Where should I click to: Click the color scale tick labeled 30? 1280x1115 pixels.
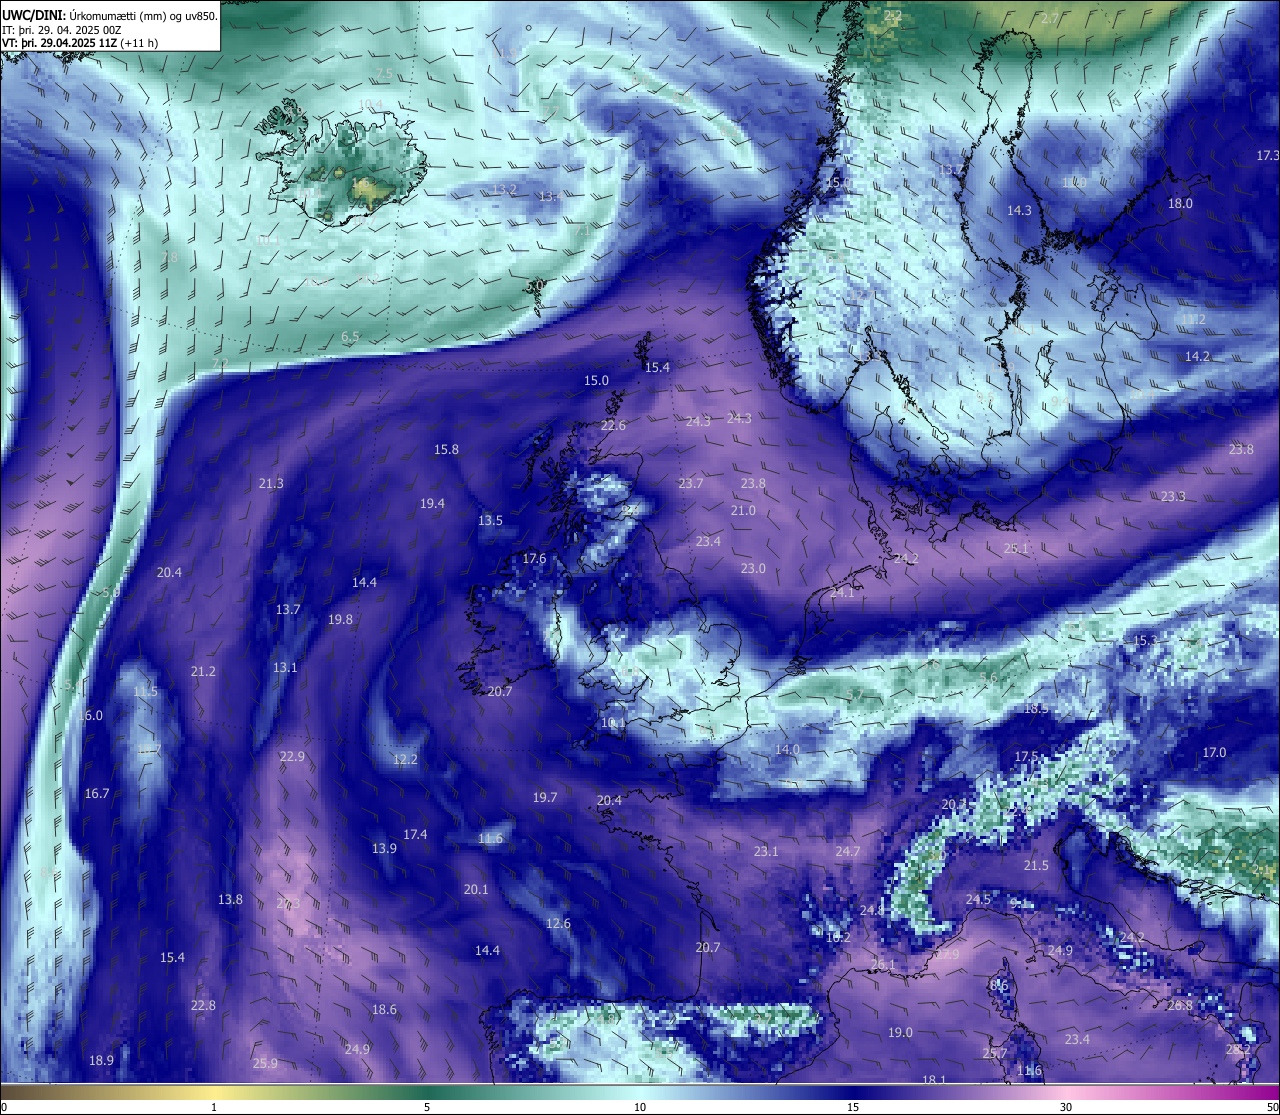click(1066, 1107)
